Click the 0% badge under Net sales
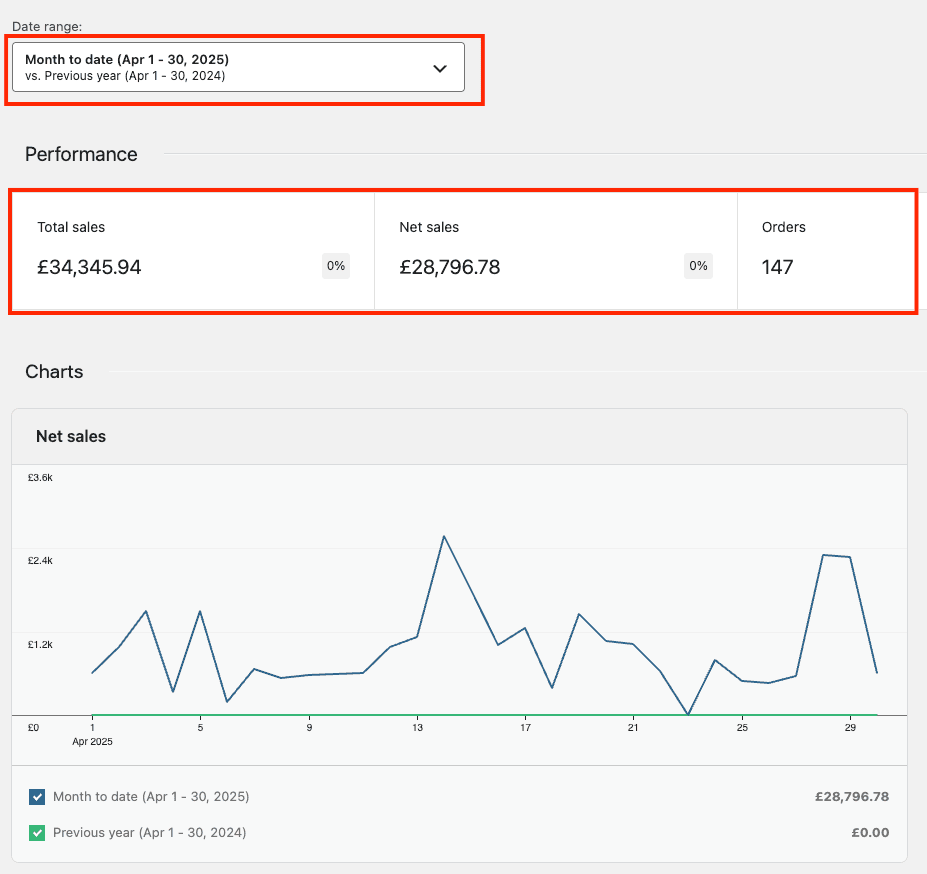This screenshot has height=874, width=927. click(x=698, y=266)
